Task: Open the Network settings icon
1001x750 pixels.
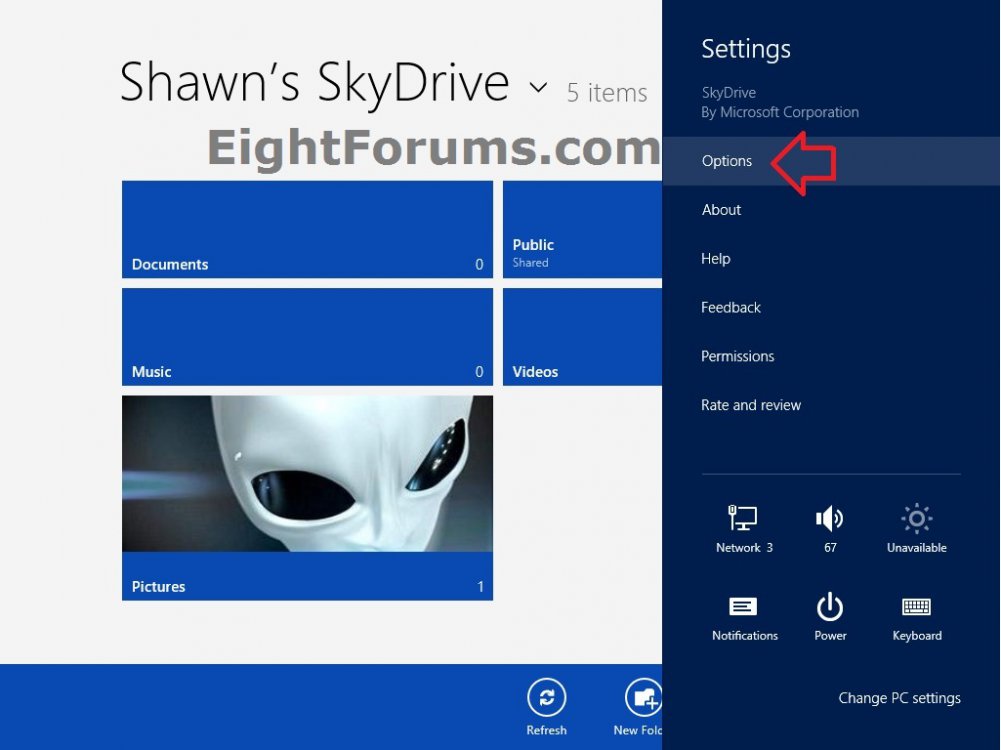Action: click(742, 518)
